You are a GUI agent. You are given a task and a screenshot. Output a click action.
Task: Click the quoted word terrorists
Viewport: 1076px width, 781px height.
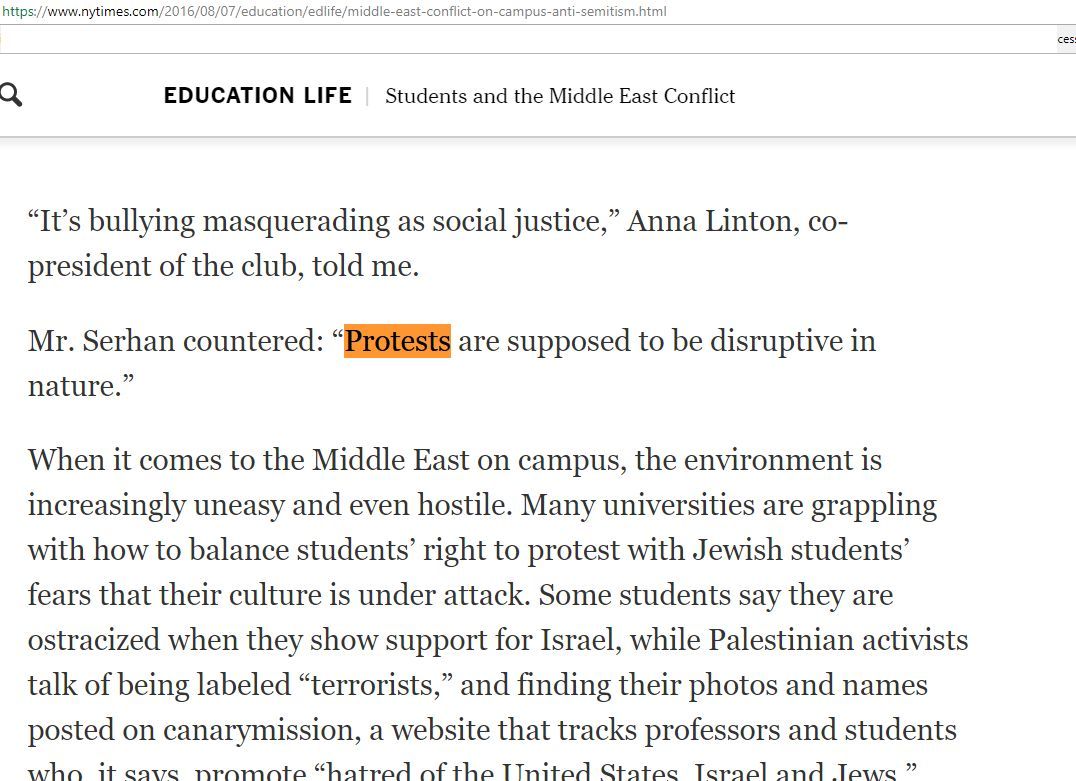tap(373, 685)
